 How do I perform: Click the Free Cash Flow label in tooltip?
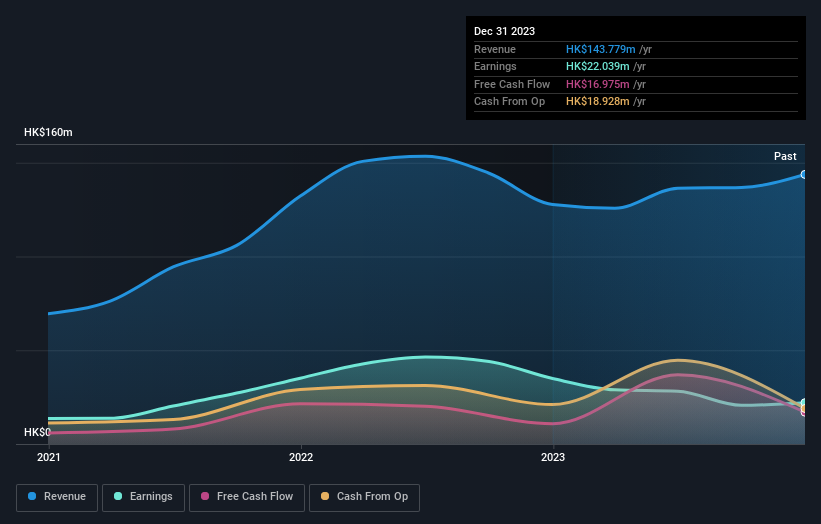coord(512,84)
